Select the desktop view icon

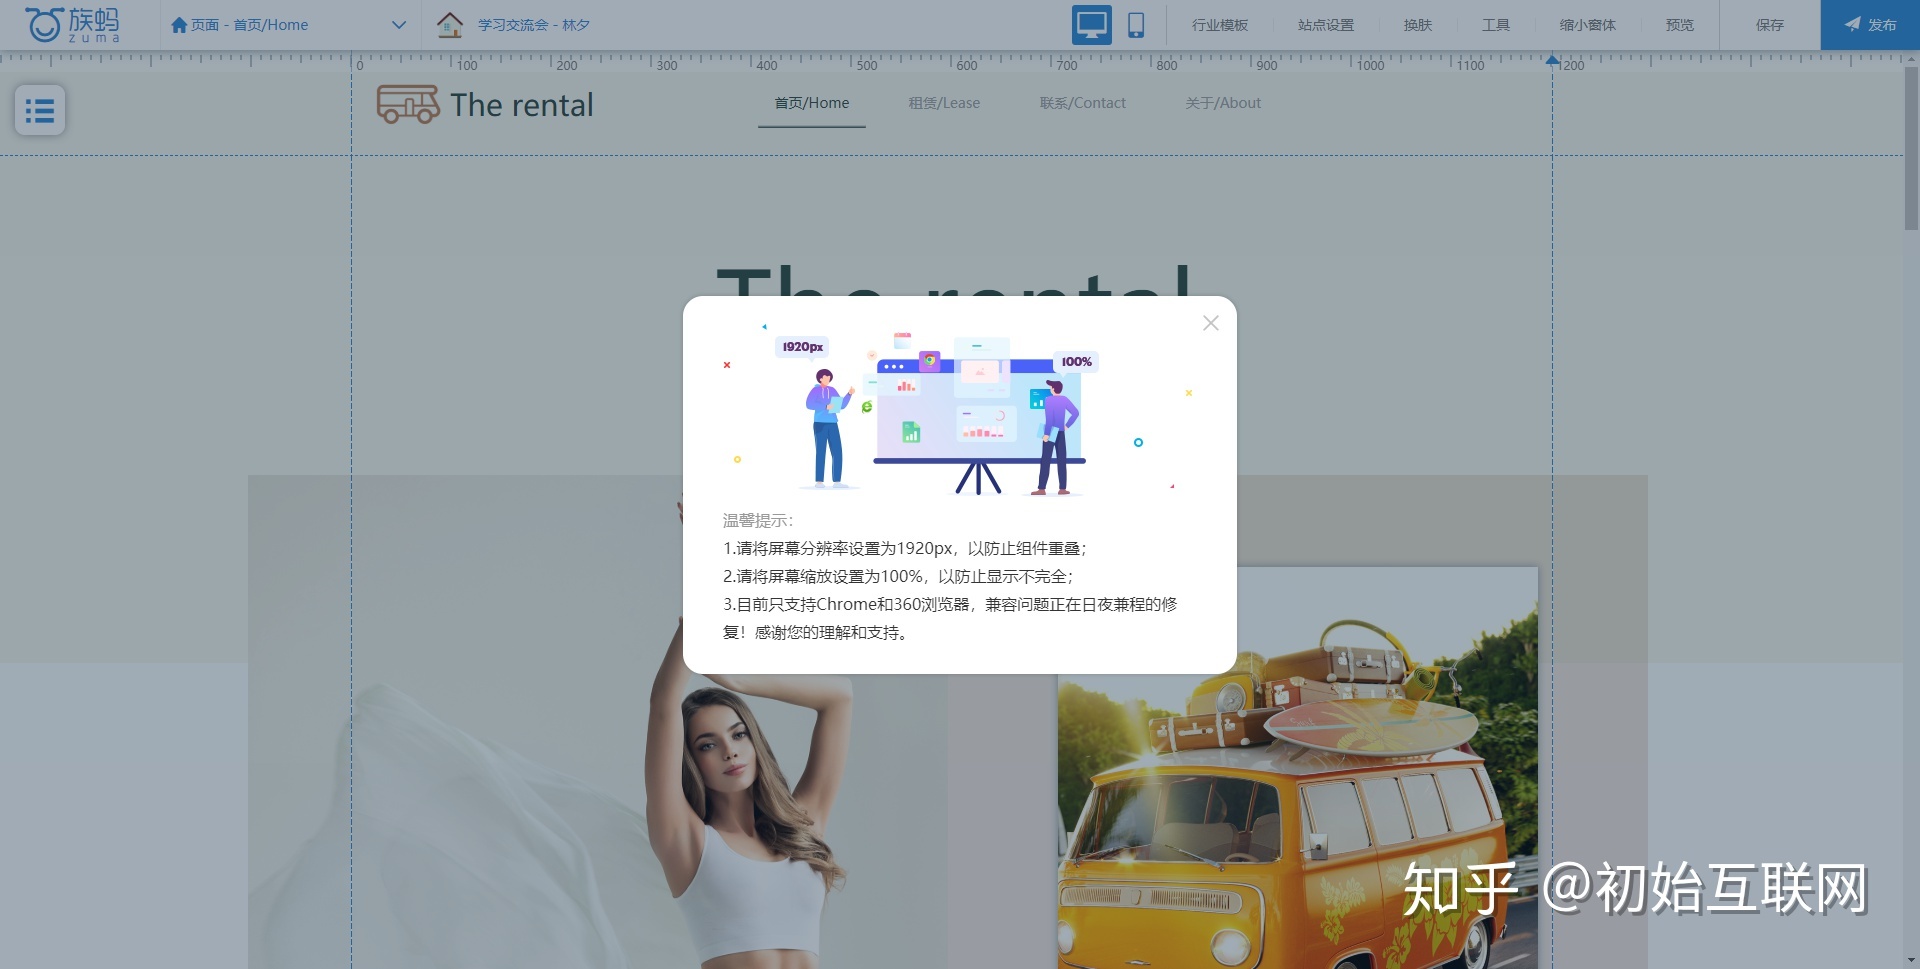1092,24
